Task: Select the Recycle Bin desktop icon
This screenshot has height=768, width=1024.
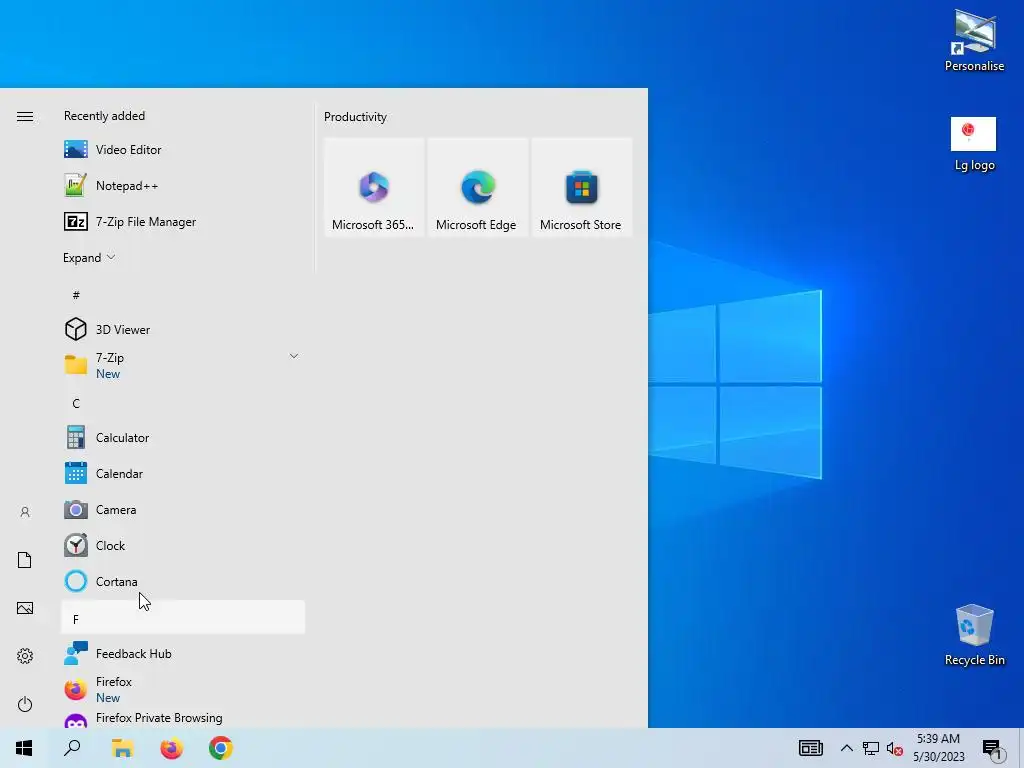Action: 974,635
